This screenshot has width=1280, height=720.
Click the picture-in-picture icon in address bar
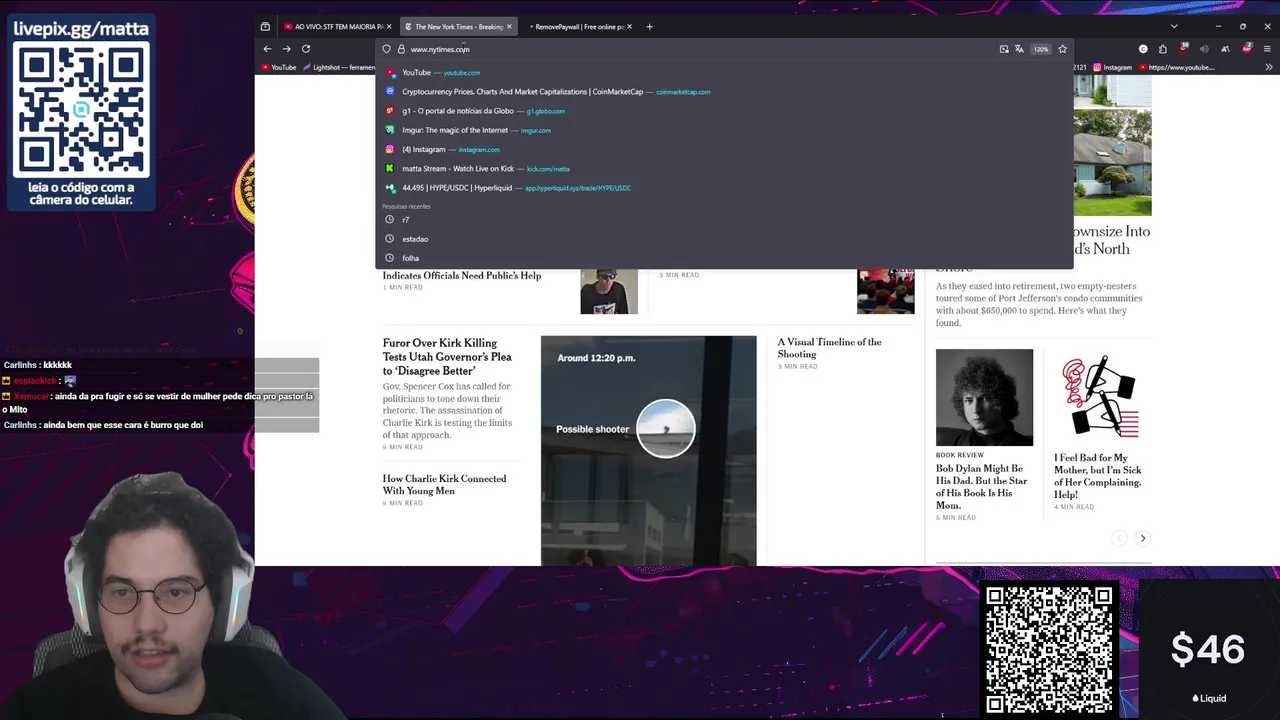tap(1004, 49)
